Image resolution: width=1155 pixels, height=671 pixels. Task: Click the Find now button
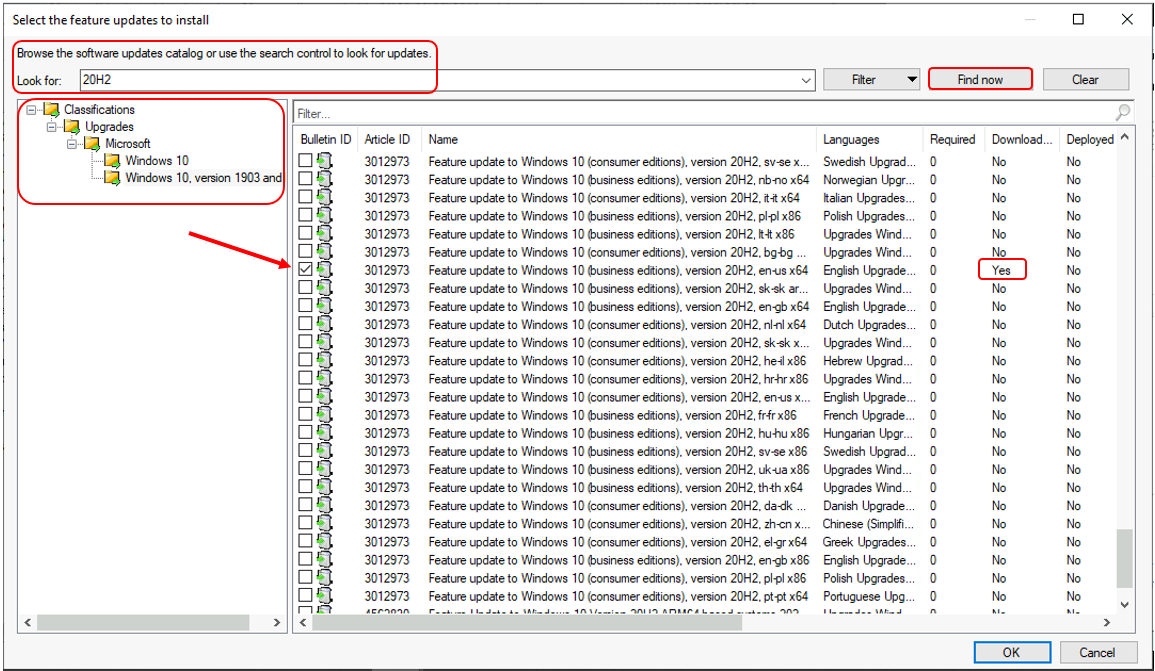[979, 80]
